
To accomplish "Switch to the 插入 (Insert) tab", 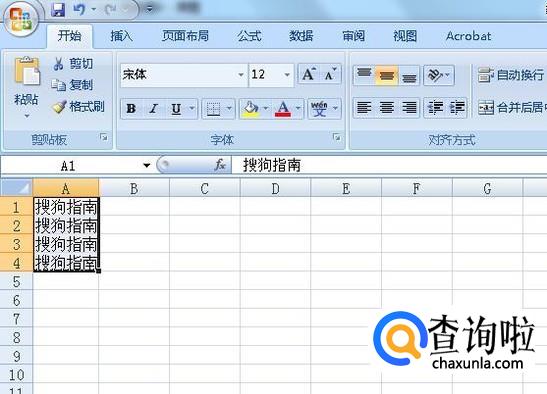I will (x=121, y=36).
